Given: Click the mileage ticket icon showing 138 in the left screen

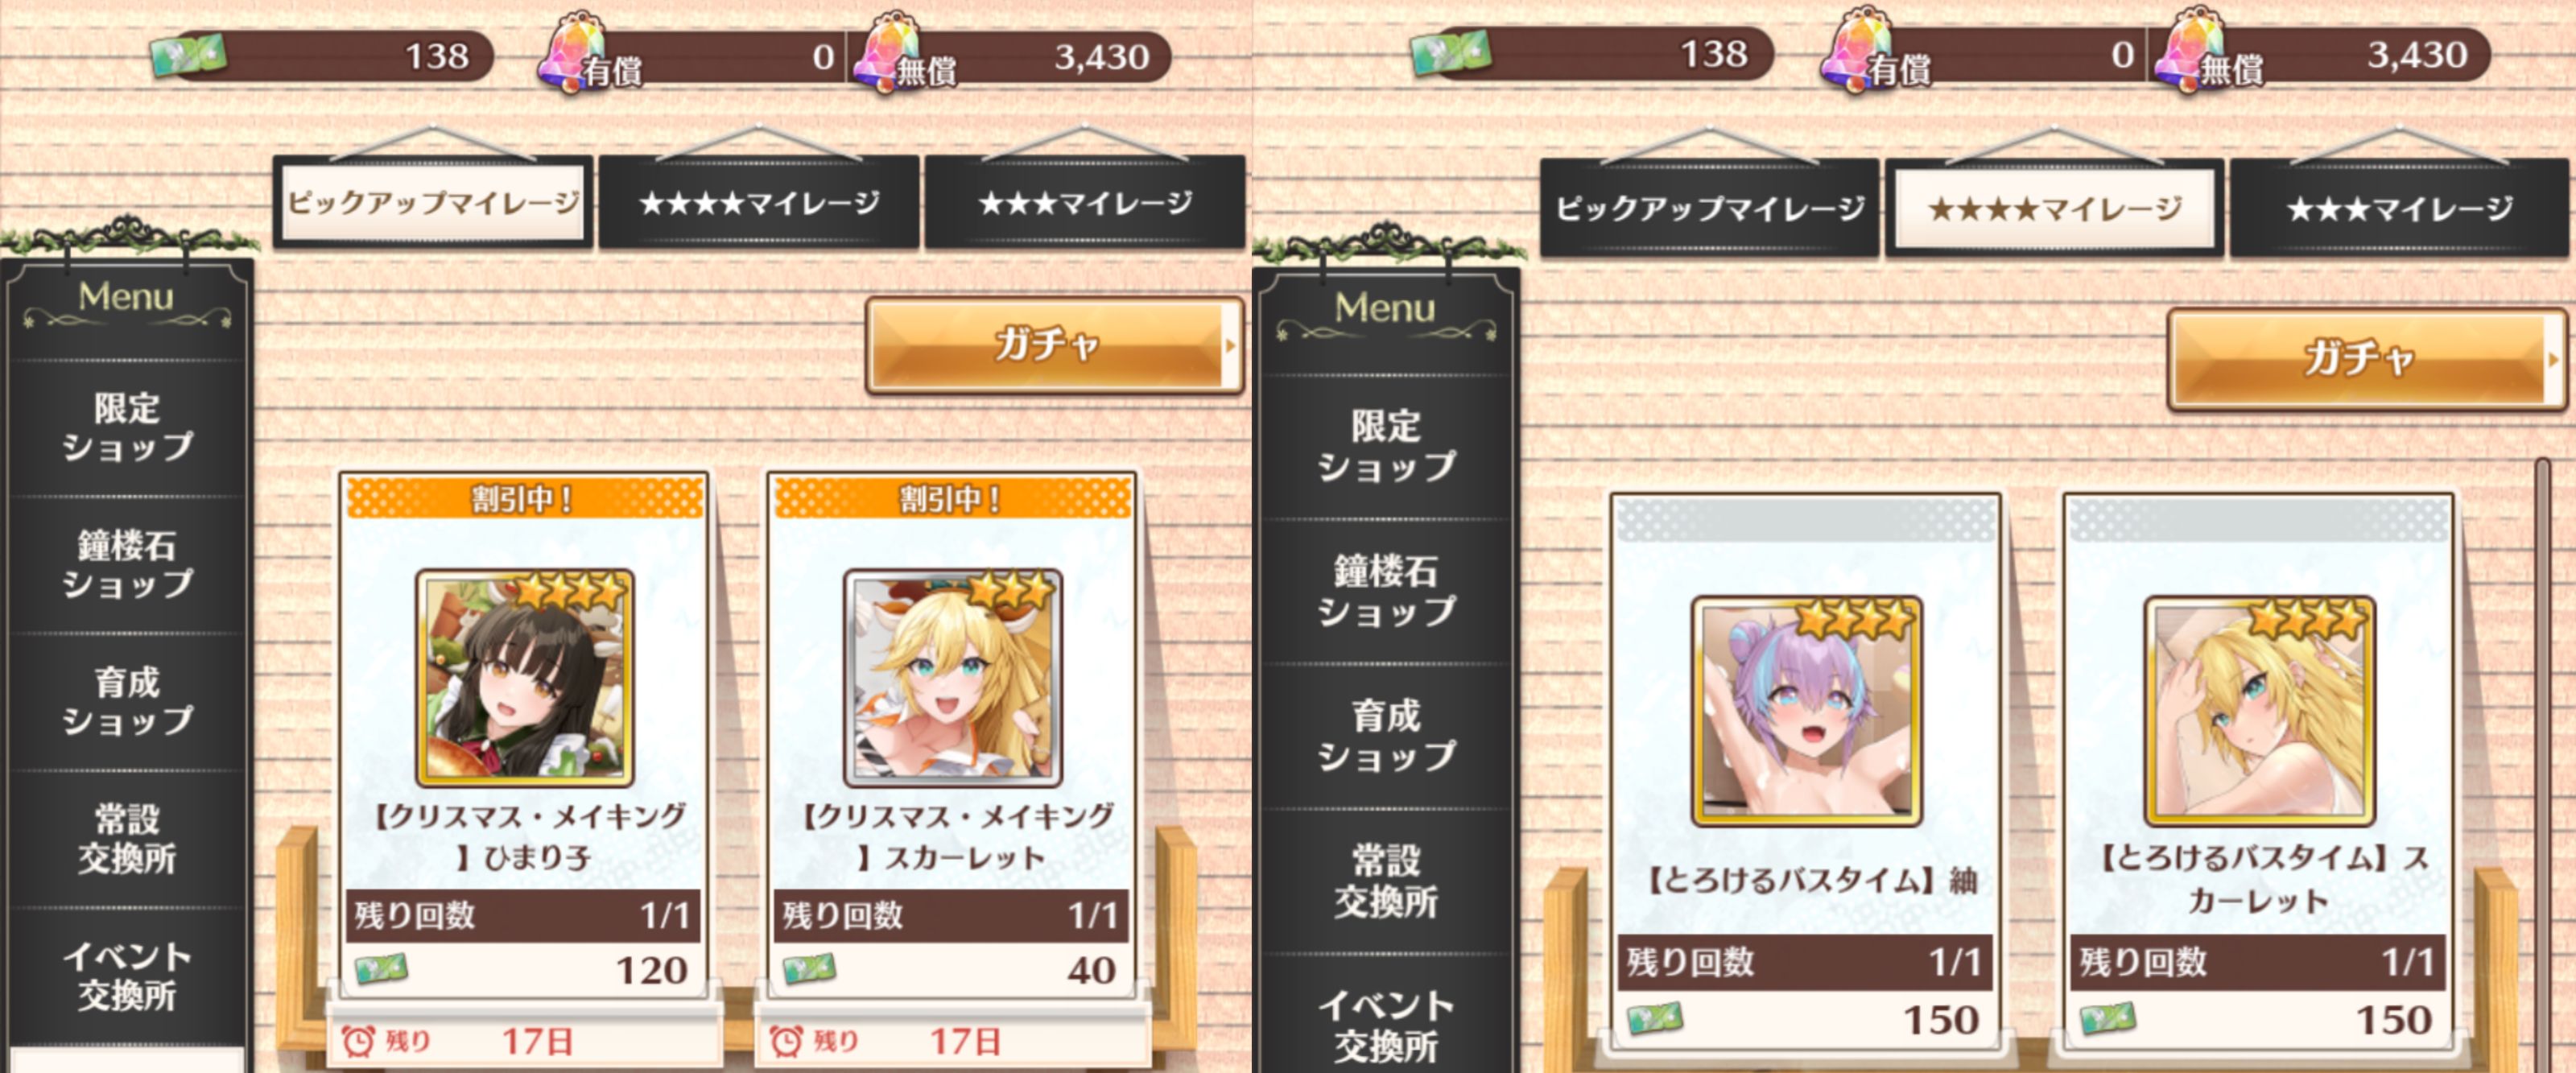Looking at the screenshot, I should (x=188, y=56).
